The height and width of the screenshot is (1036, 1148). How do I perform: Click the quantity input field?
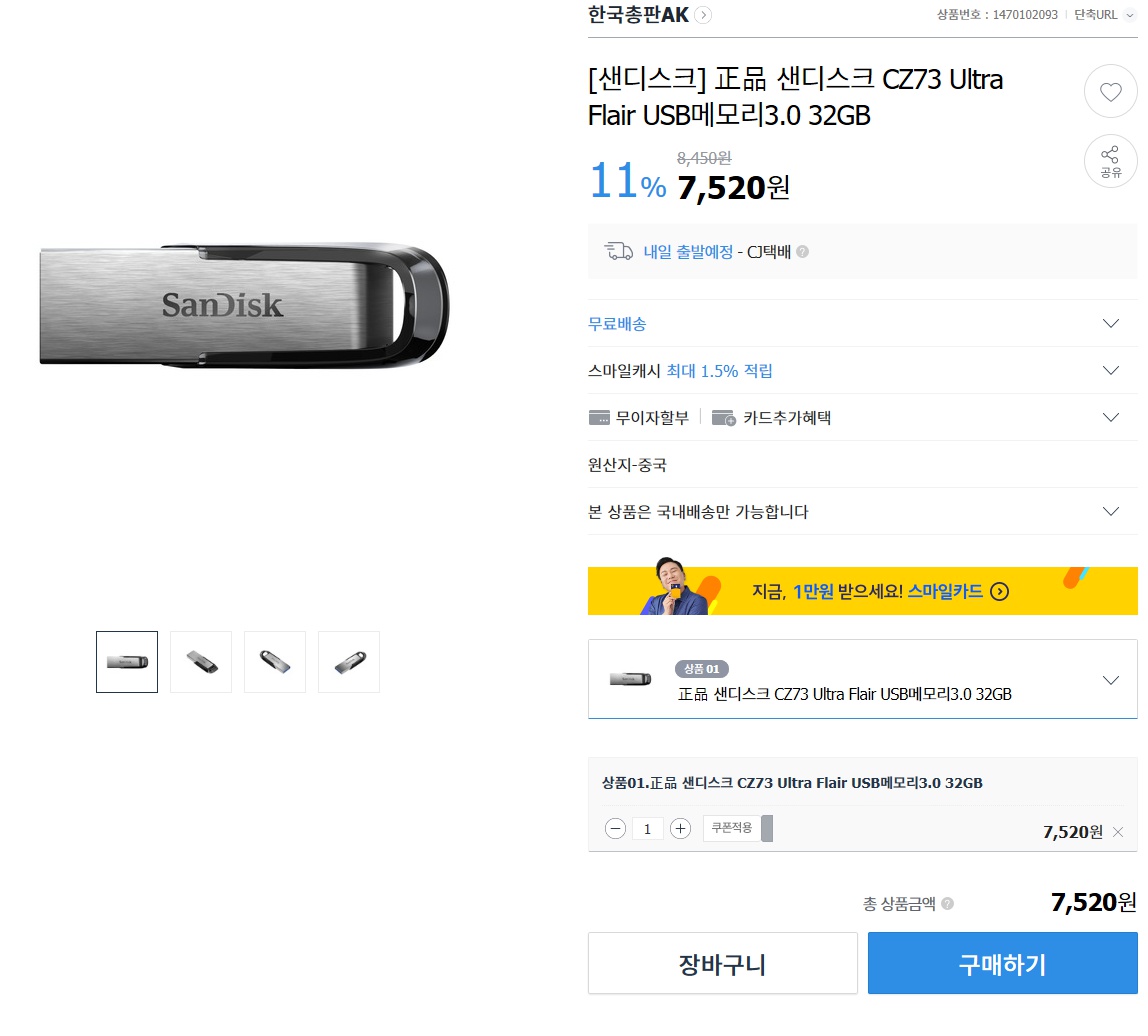click(648, 828)
